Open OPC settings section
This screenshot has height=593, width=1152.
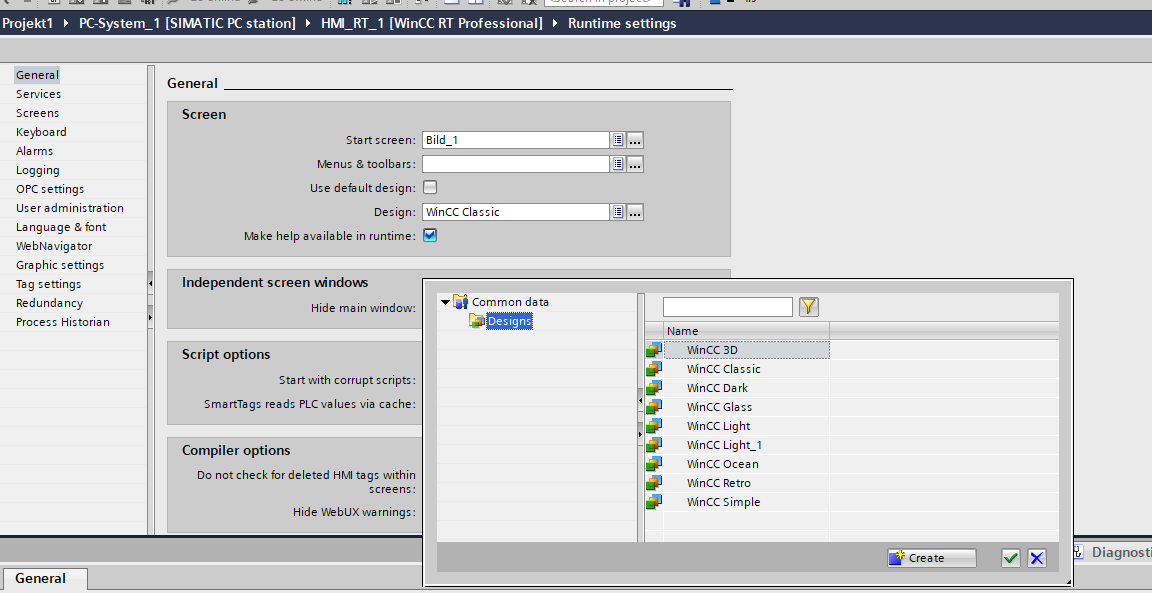(50, 190)
